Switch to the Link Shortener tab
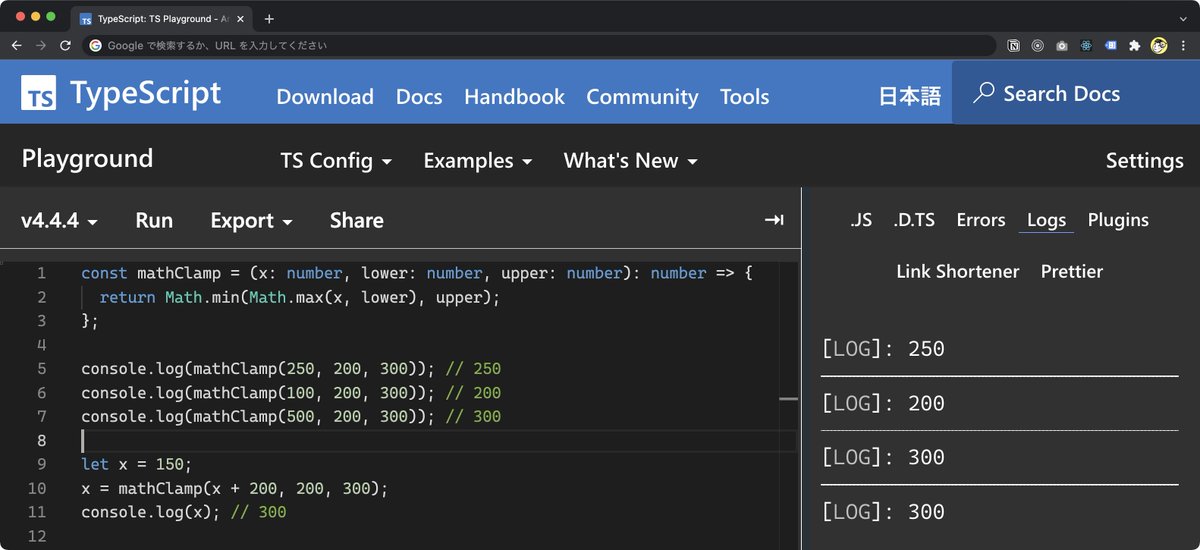The width and height of the screenshot is (1200, 550). pos(958,271)
